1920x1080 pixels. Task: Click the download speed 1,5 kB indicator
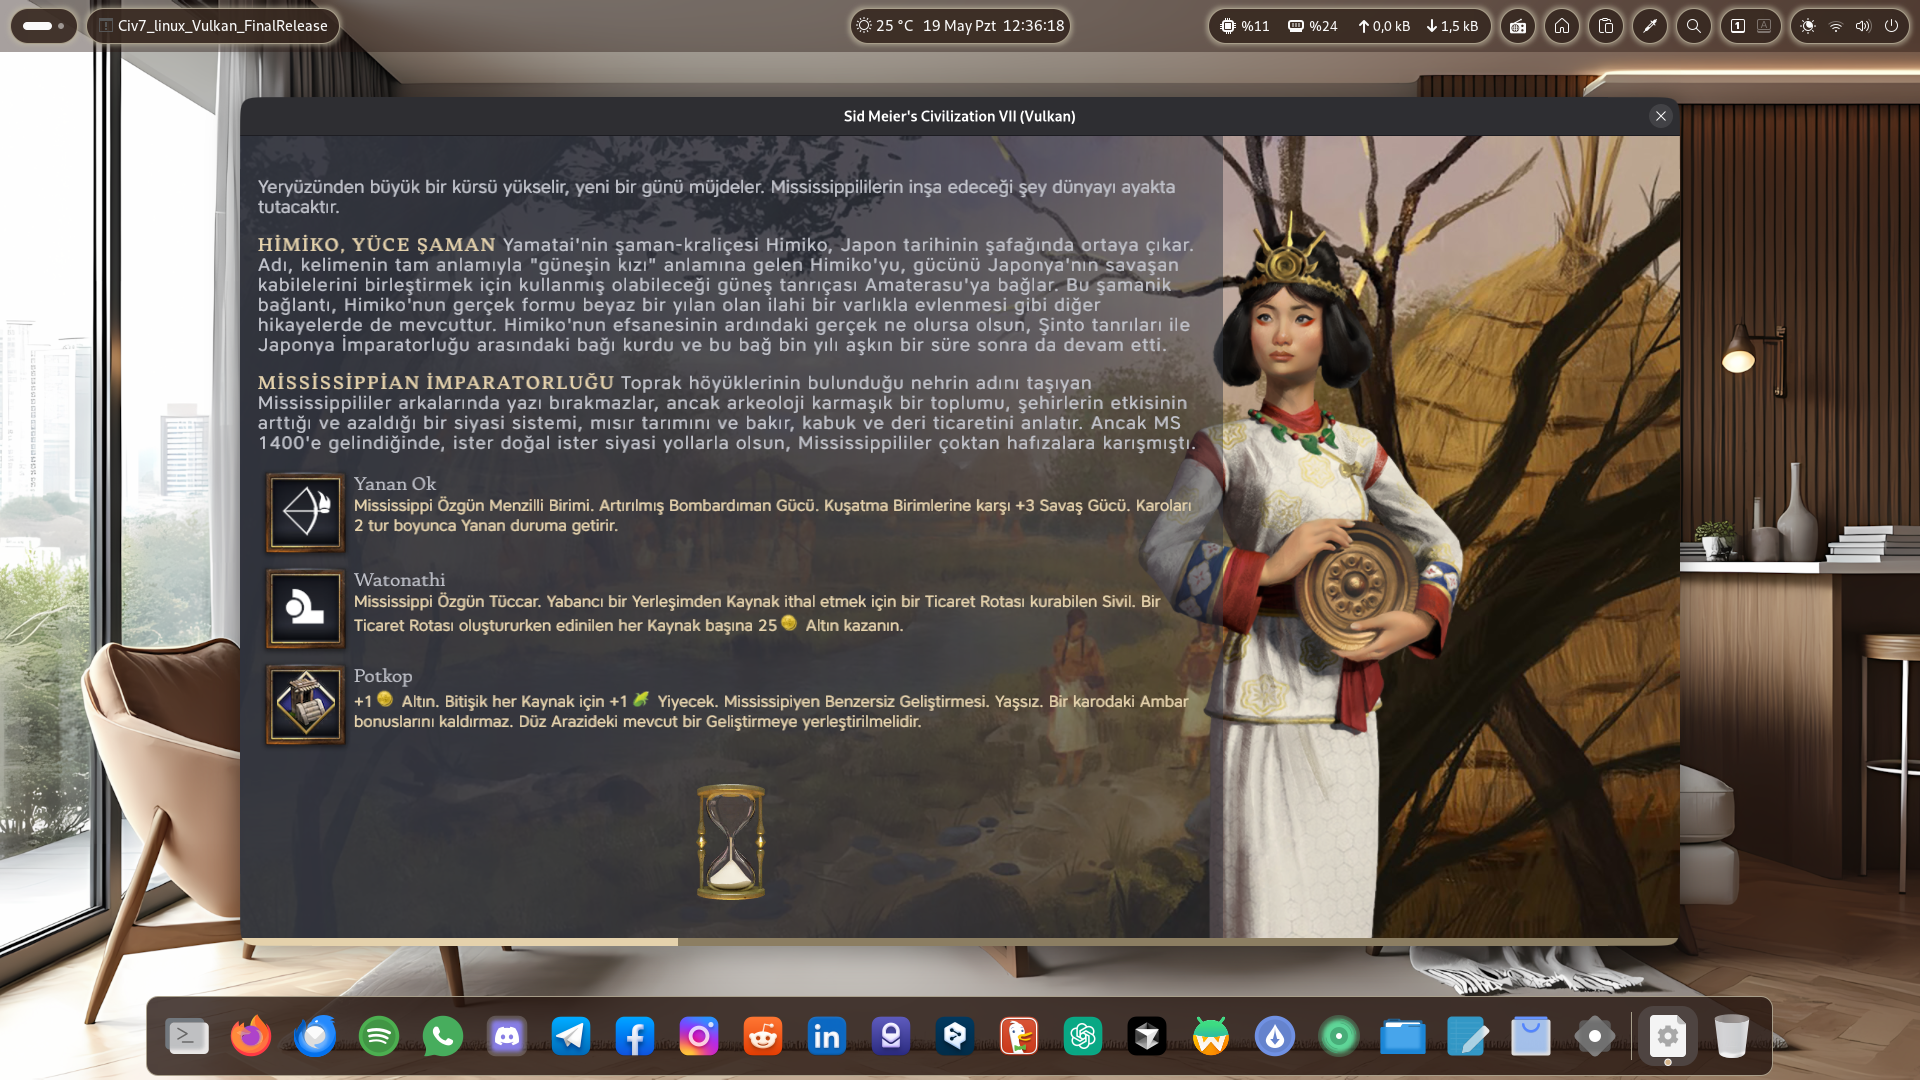[x=1452, y=26]
